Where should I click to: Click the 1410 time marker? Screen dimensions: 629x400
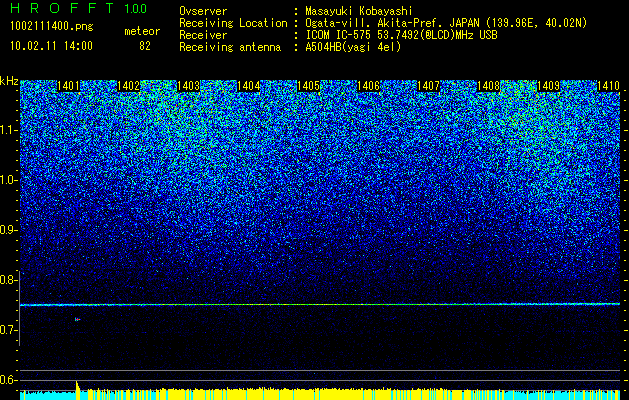coord(608,86)
